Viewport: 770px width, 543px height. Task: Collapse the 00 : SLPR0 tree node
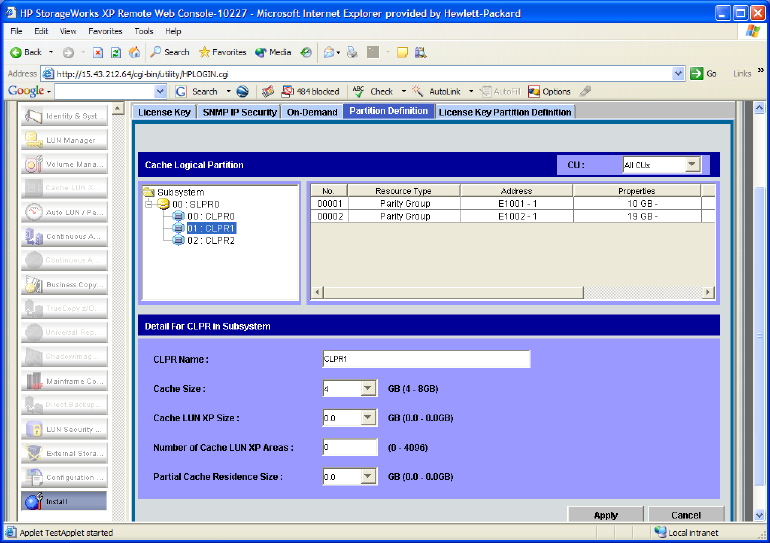pyautogui.click(x=149, y=204)
